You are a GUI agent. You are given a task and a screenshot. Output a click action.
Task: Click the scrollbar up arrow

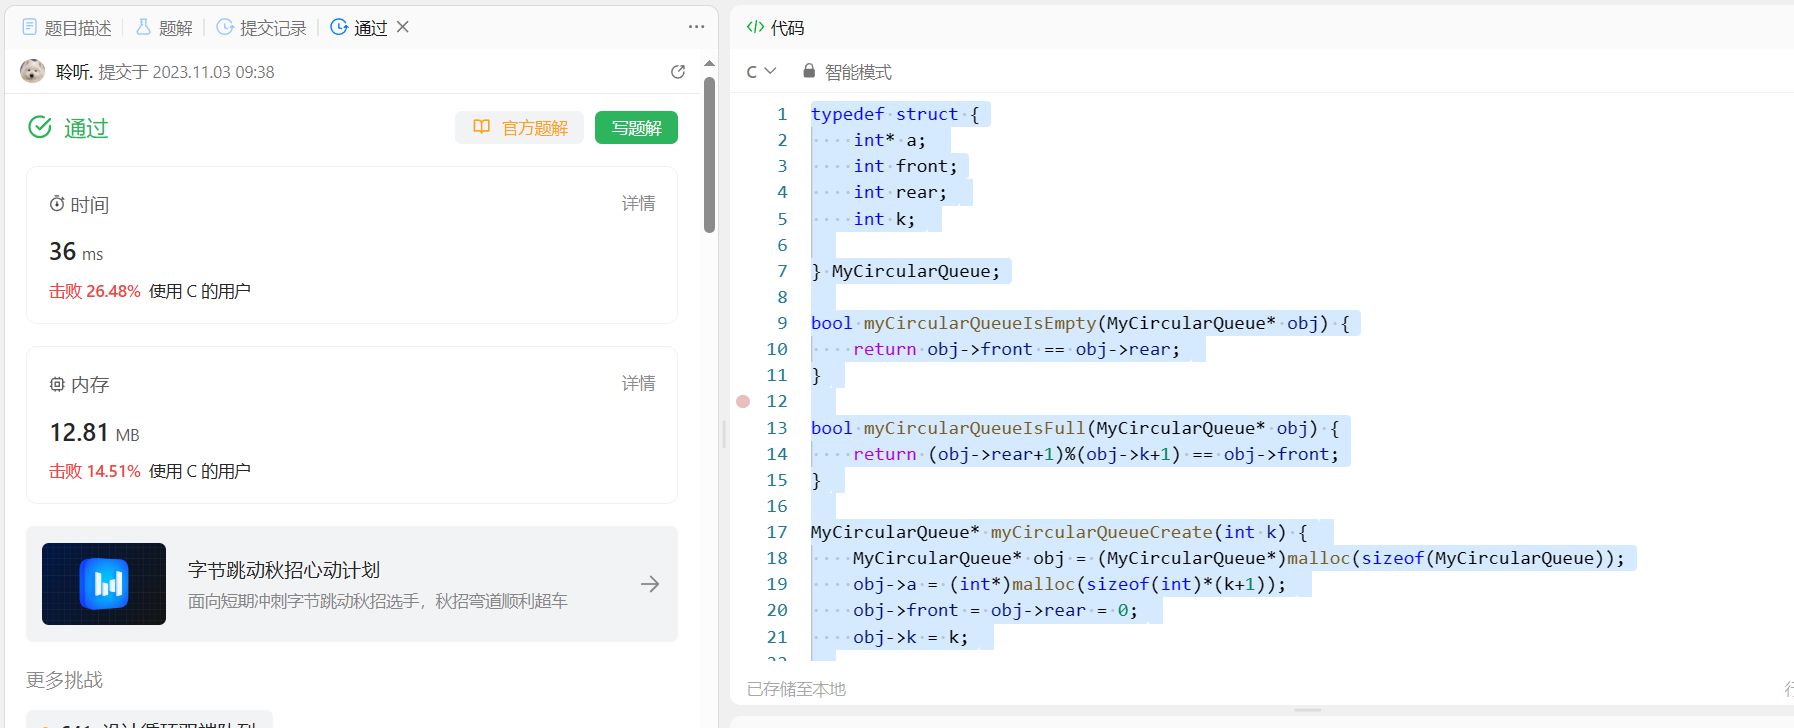click(x=709, y=64)
